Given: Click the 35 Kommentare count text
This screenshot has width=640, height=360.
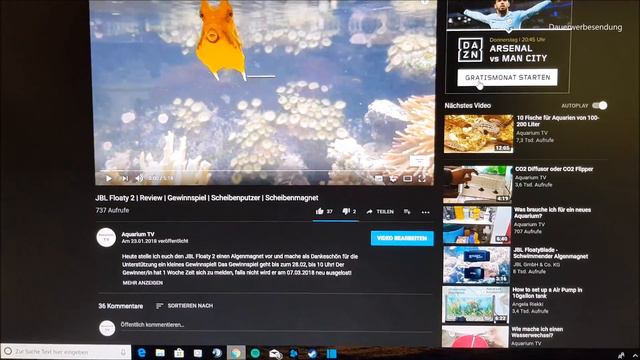Looking at the screenshot, I should point(120,306).
